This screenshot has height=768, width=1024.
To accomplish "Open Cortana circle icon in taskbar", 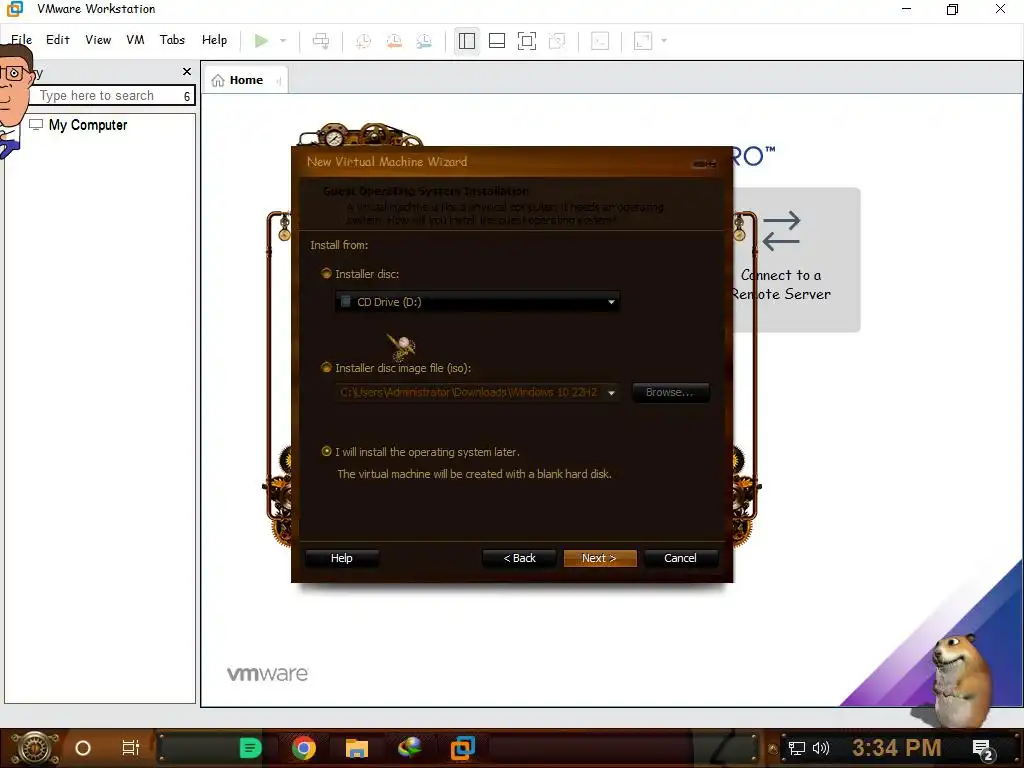I will (83, 748).
